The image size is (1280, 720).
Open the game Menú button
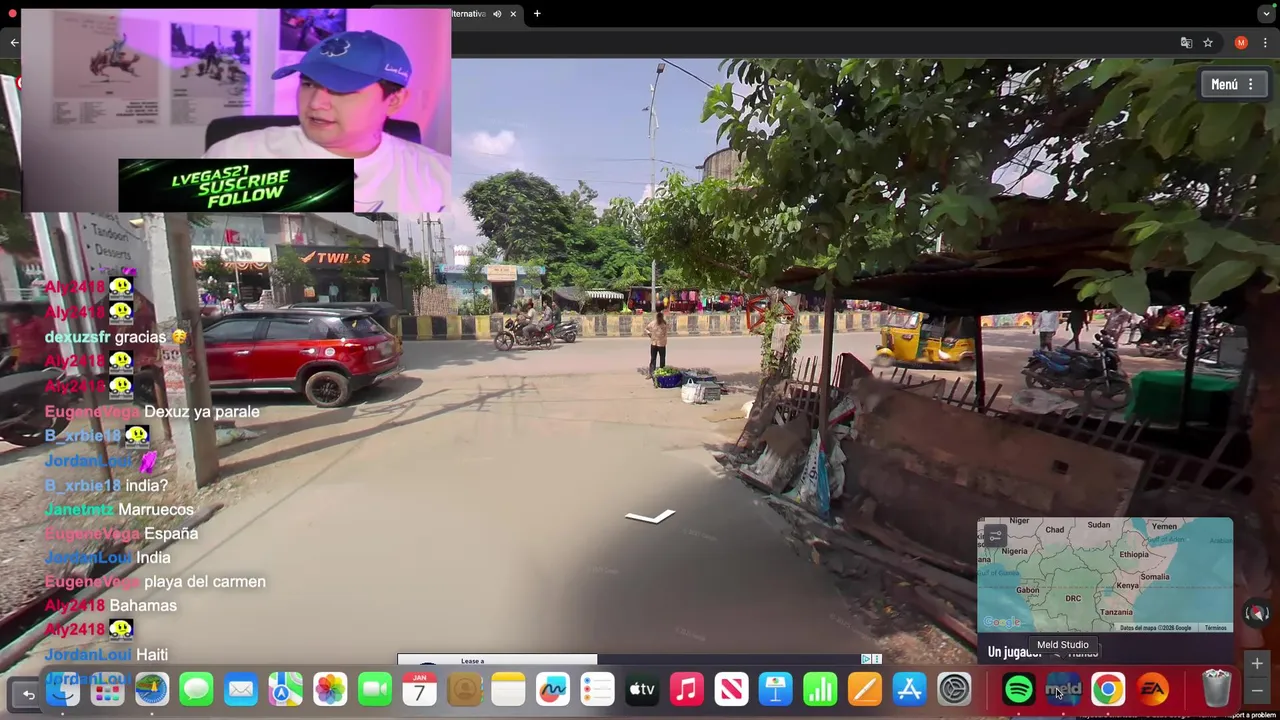click(x=1235, y=84)
